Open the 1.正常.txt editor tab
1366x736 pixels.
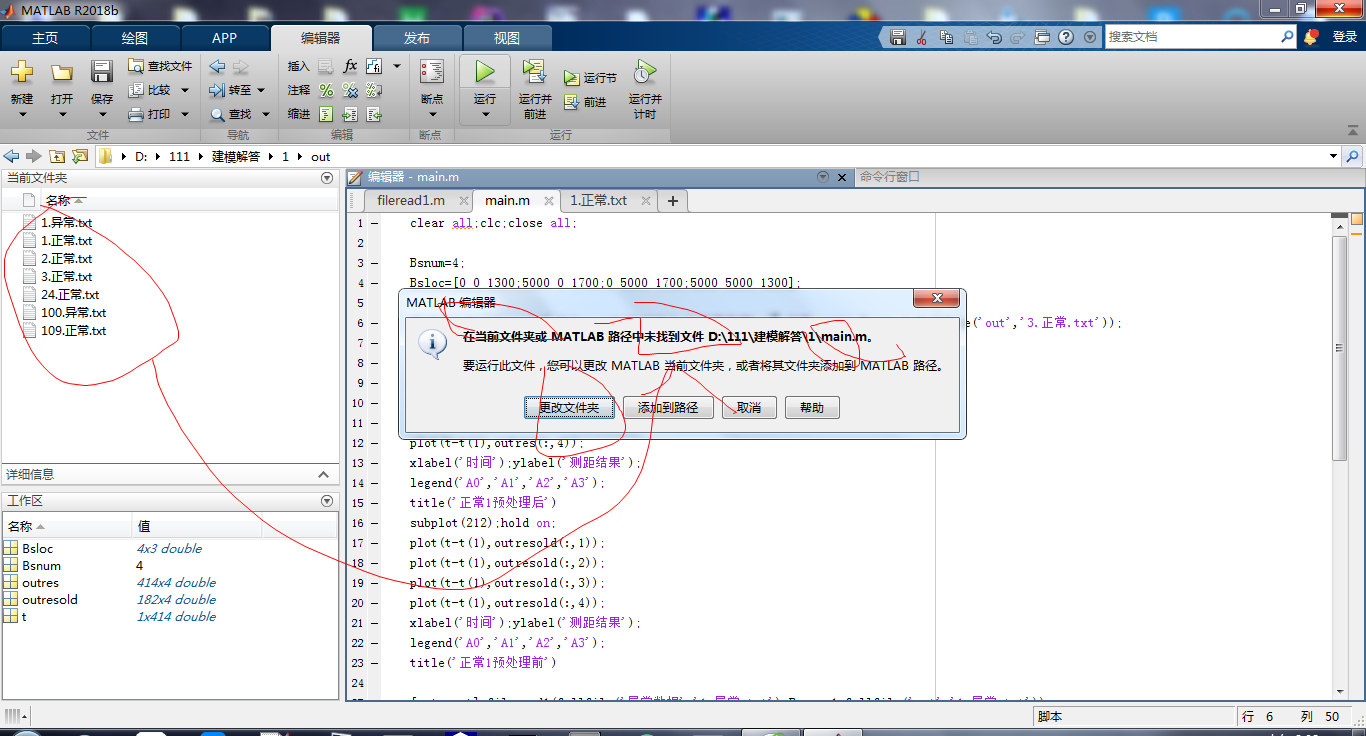coord(598,200)
